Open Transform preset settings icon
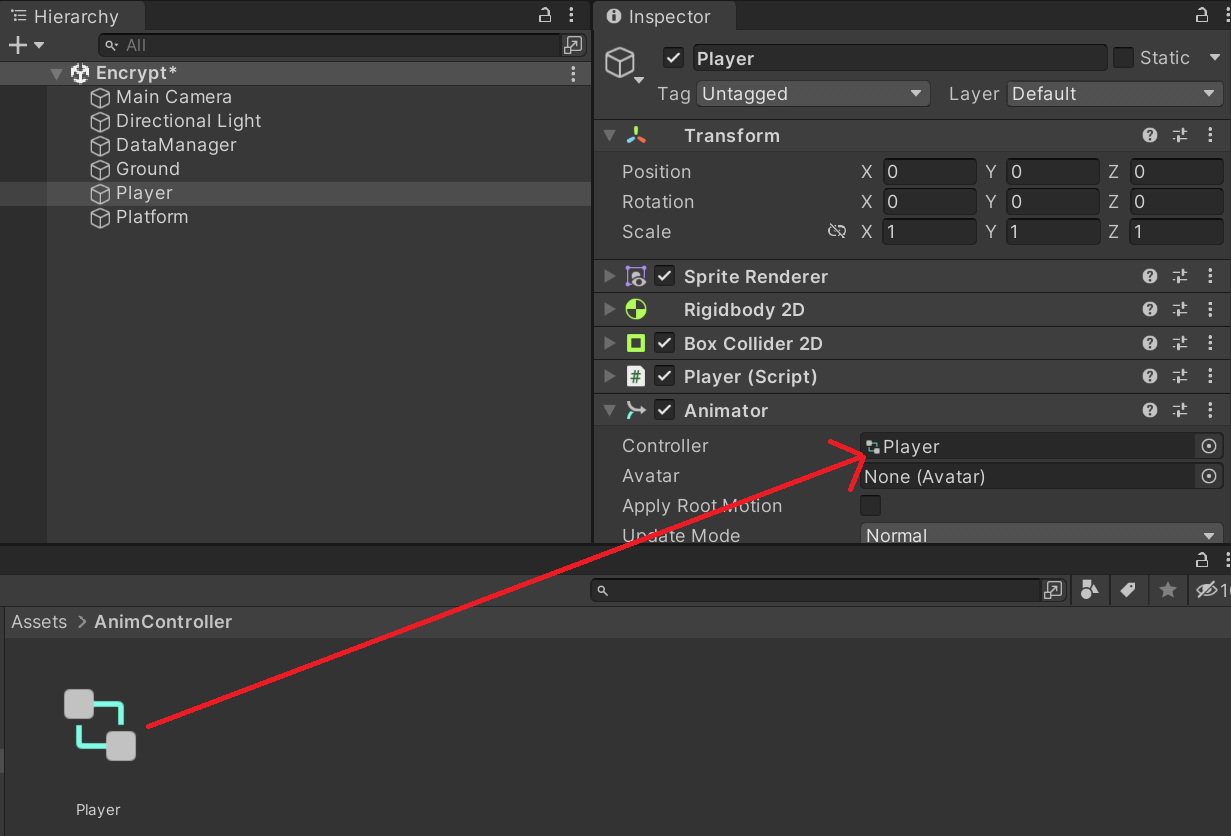Screen dimensions: 1231x836 tap(1180, 135)
